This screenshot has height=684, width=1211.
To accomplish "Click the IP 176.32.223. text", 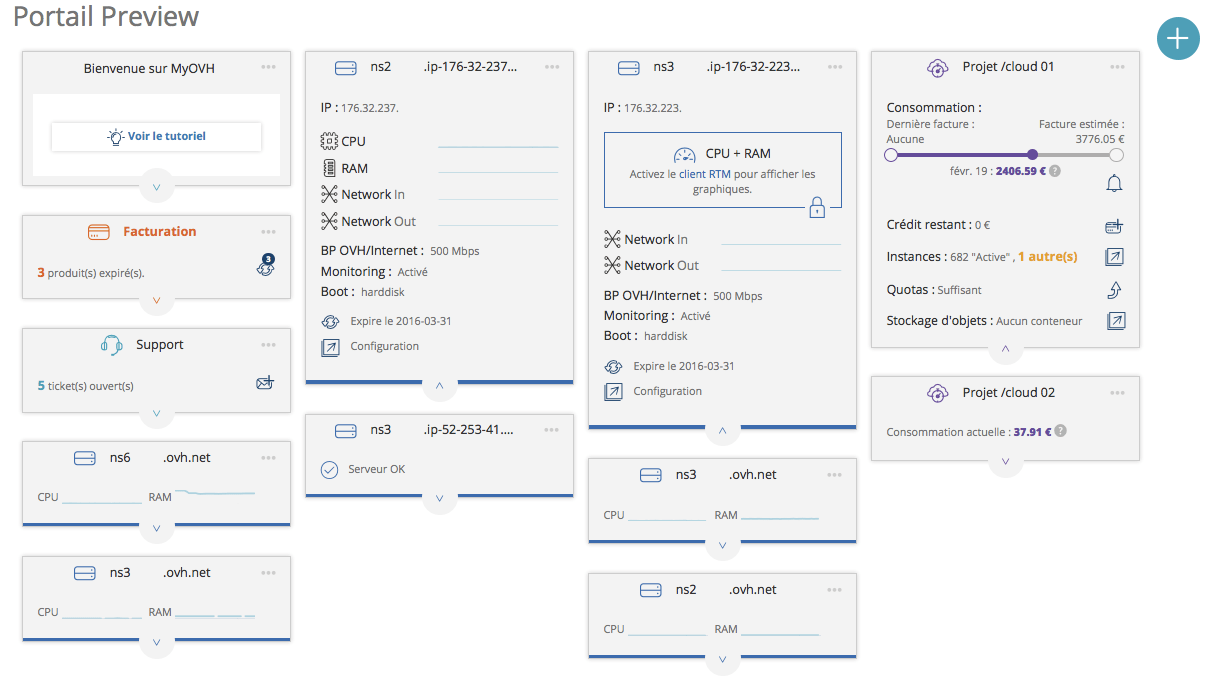I will tap(643, 107).
